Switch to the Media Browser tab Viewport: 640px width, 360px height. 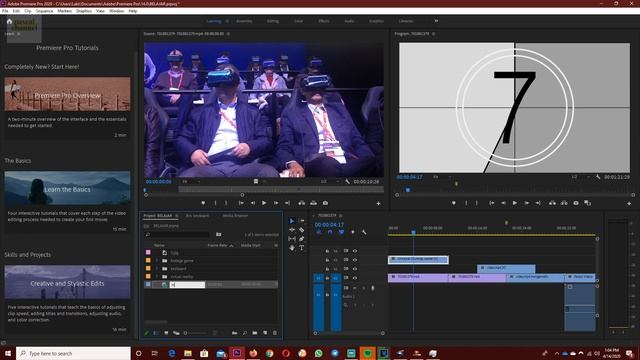point(235,216)
